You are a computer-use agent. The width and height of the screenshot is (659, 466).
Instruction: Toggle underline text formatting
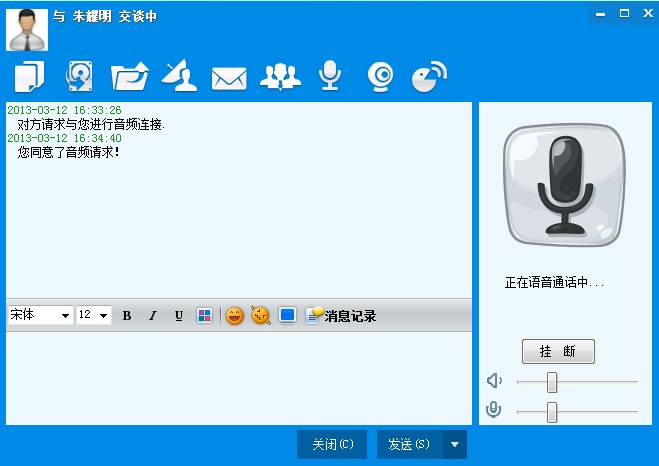point(179,316)
